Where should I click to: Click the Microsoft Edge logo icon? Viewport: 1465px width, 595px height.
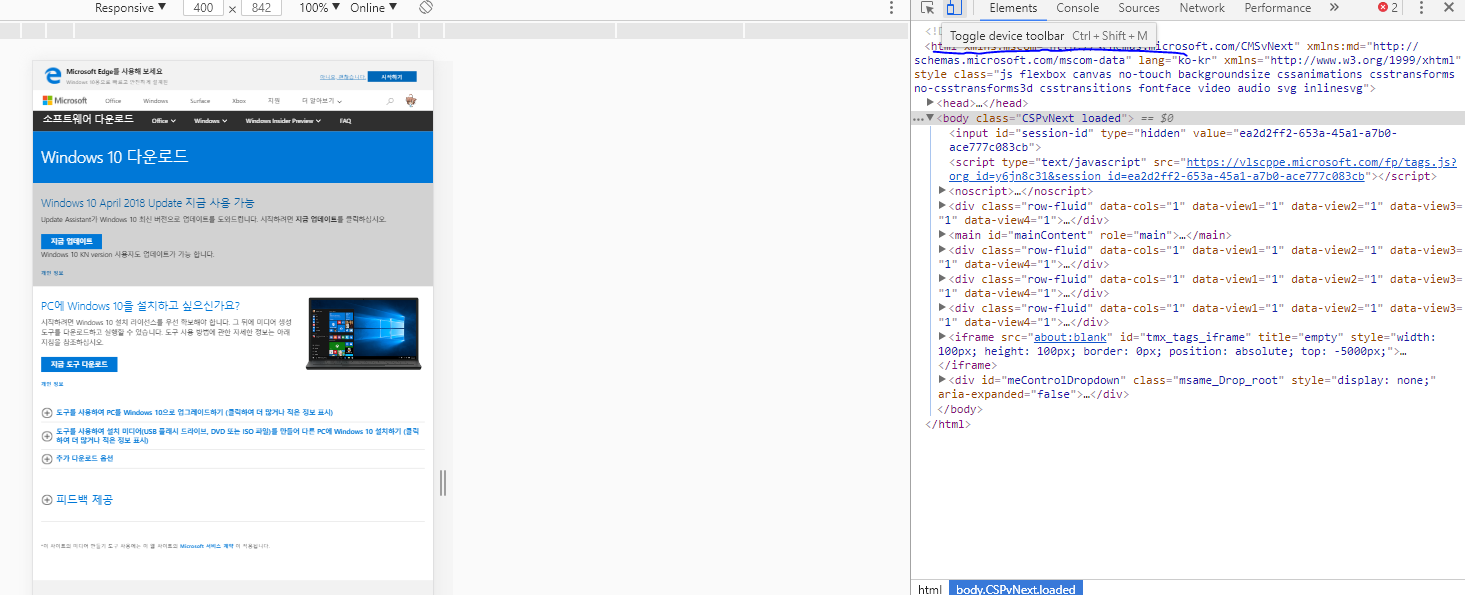(x=53, y=75)
